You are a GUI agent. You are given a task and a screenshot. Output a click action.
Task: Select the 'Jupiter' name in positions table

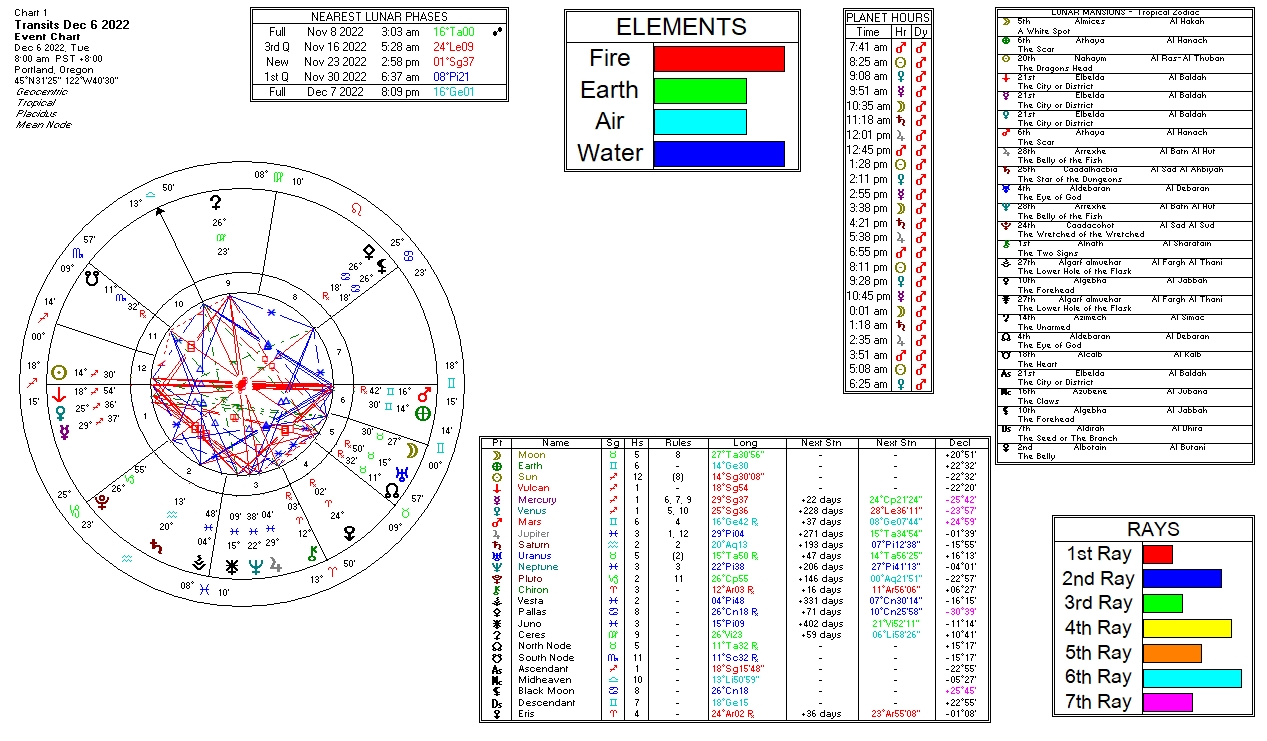[533, 533]
